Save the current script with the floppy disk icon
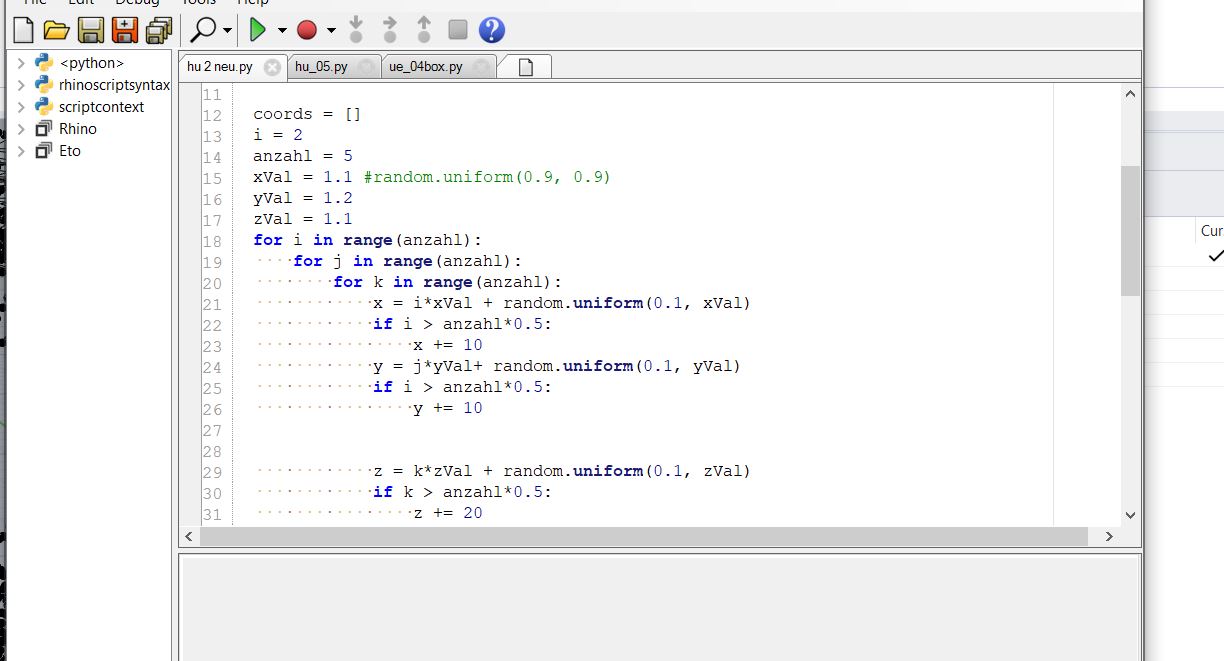Viewport: 1224px width, 661px height. [89, 30]
